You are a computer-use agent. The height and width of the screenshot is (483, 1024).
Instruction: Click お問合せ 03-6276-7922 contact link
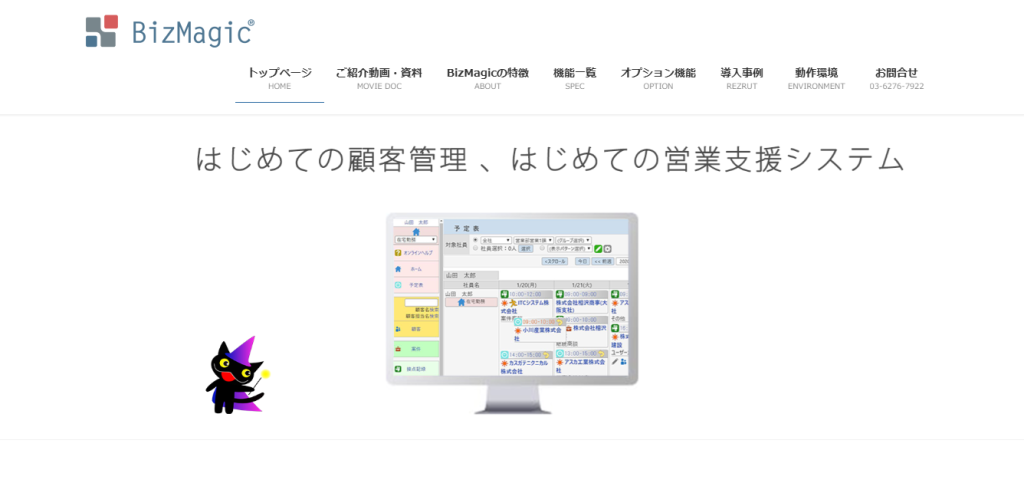point(897,78)
